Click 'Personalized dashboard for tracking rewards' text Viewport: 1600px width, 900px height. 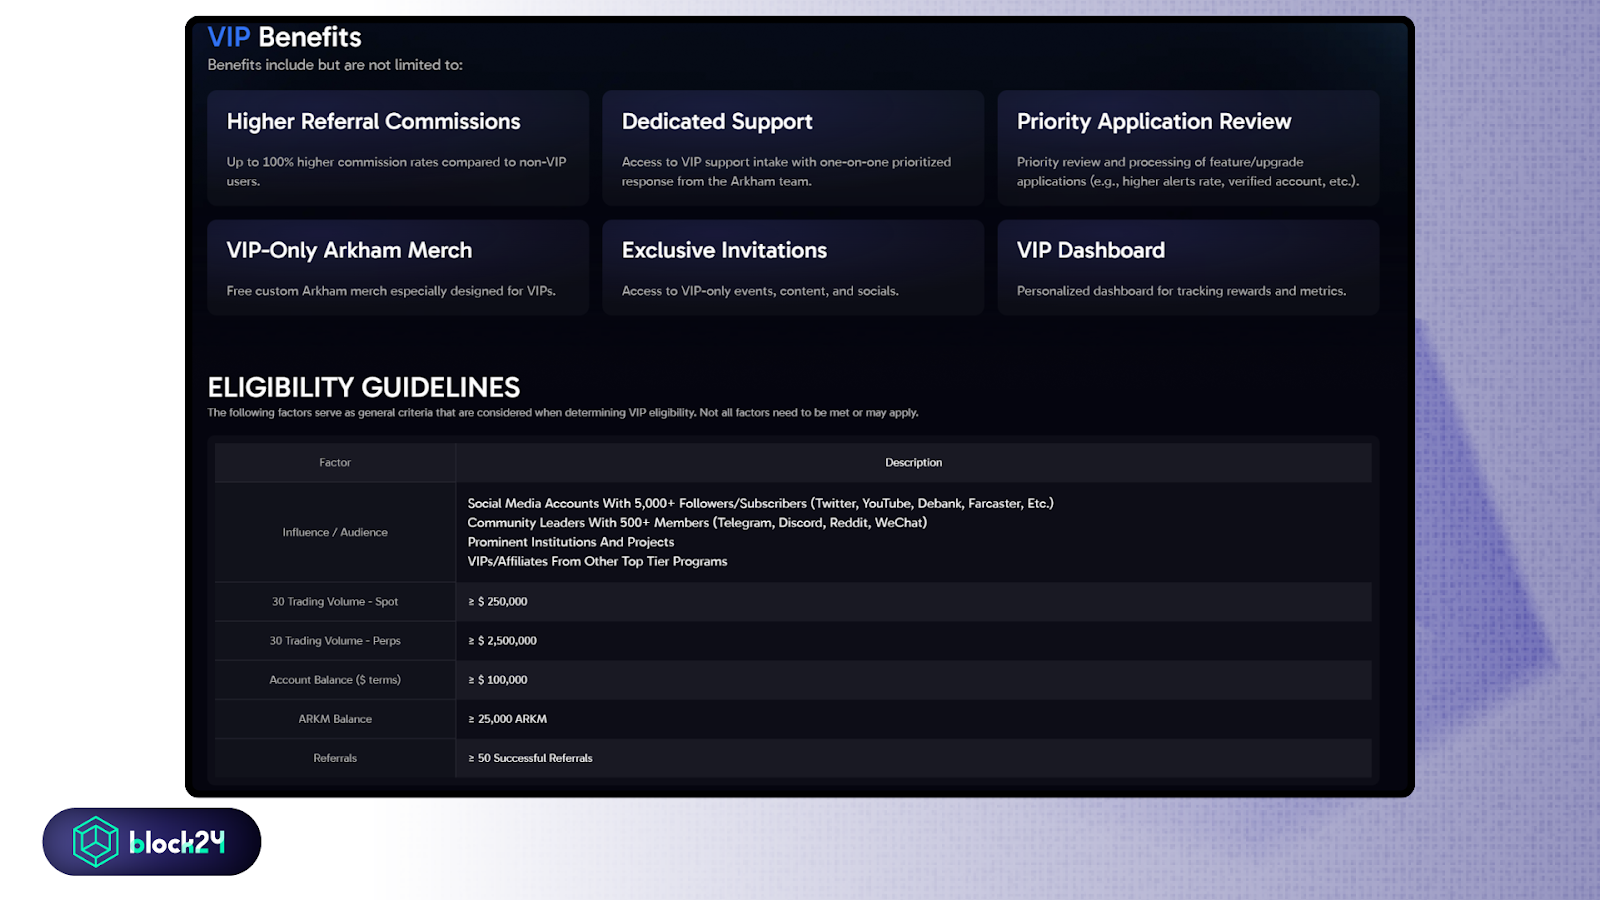[x=1181, y=291]
